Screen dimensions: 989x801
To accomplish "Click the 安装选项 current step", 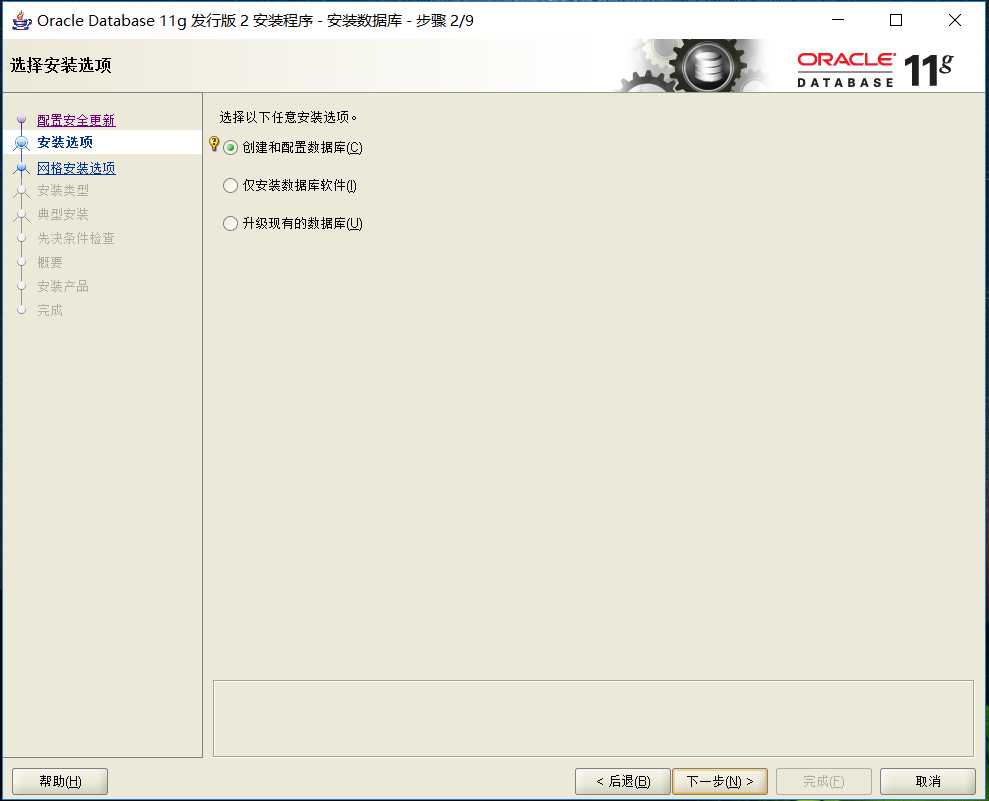I will (x=65, y=143).
